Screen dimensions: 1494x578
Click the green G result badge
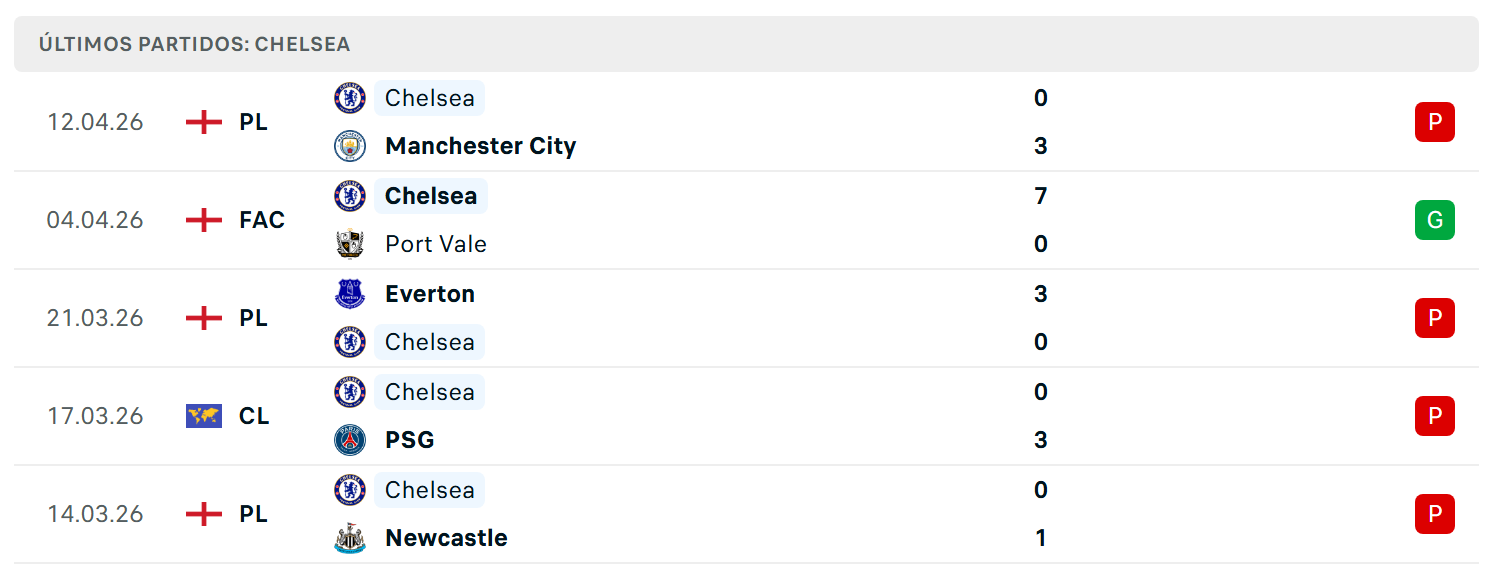click(1435, 220)
